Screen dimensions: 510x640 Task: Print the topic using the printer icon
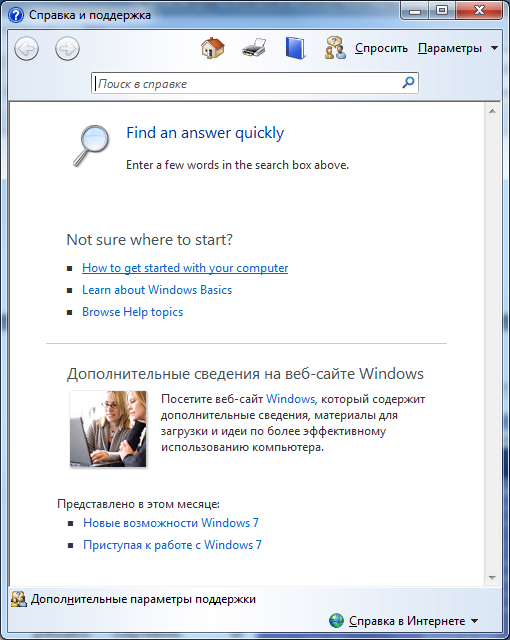254,48
